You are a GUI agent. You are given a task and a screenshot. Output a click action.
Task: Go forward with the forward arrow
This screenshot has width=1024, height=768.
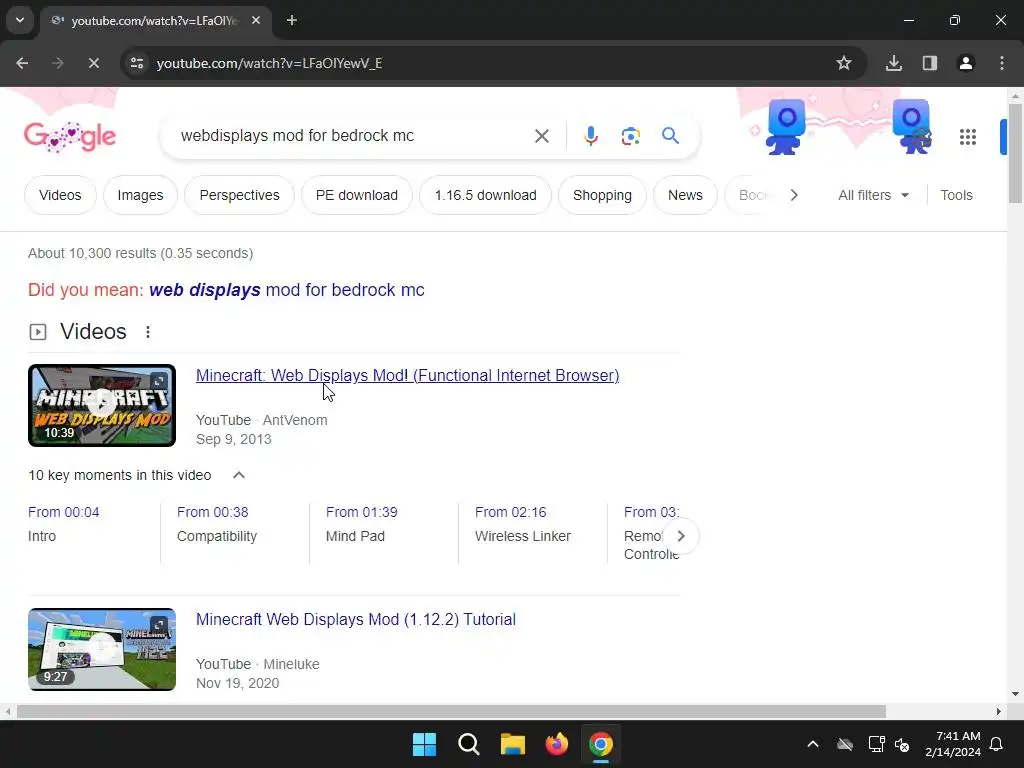[58, 63]
